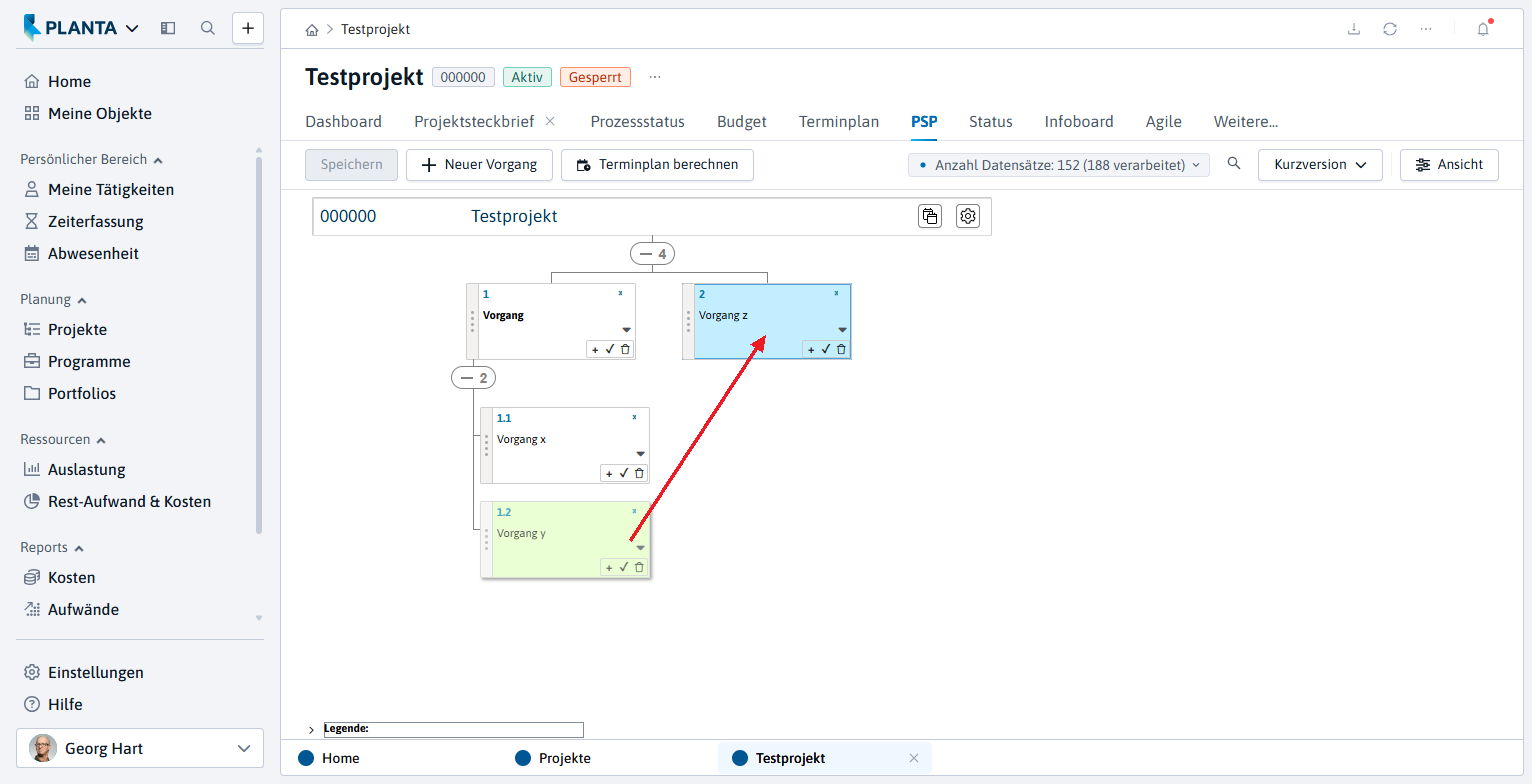
Task: Open the search magnifier in the PSP toolbar
Action: pos(1234,164)
